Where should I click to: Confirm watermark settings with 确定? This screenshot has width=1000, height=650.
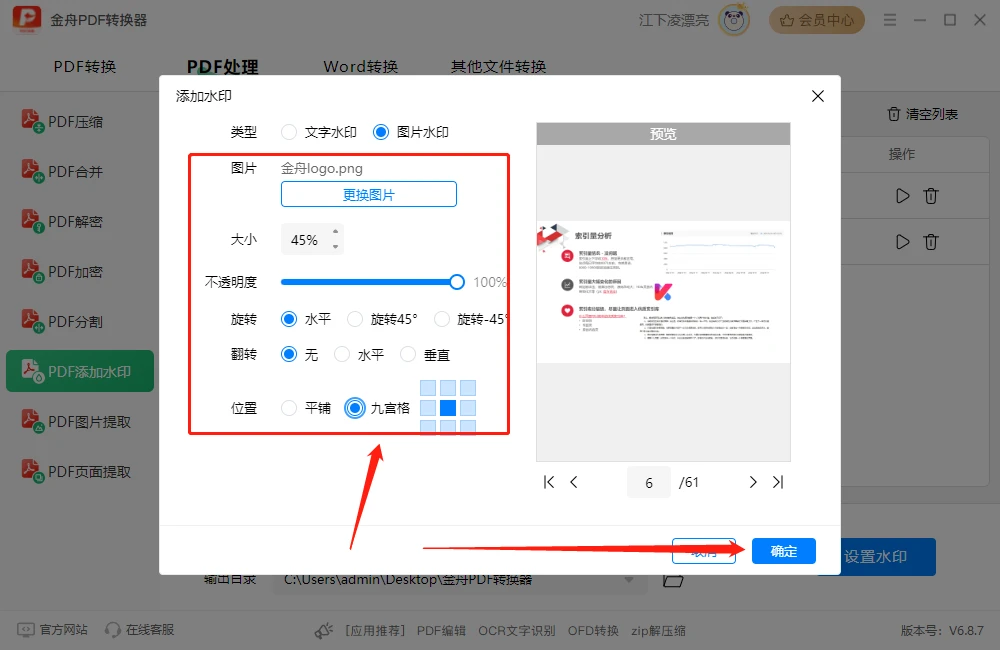(x=784, y=551)
